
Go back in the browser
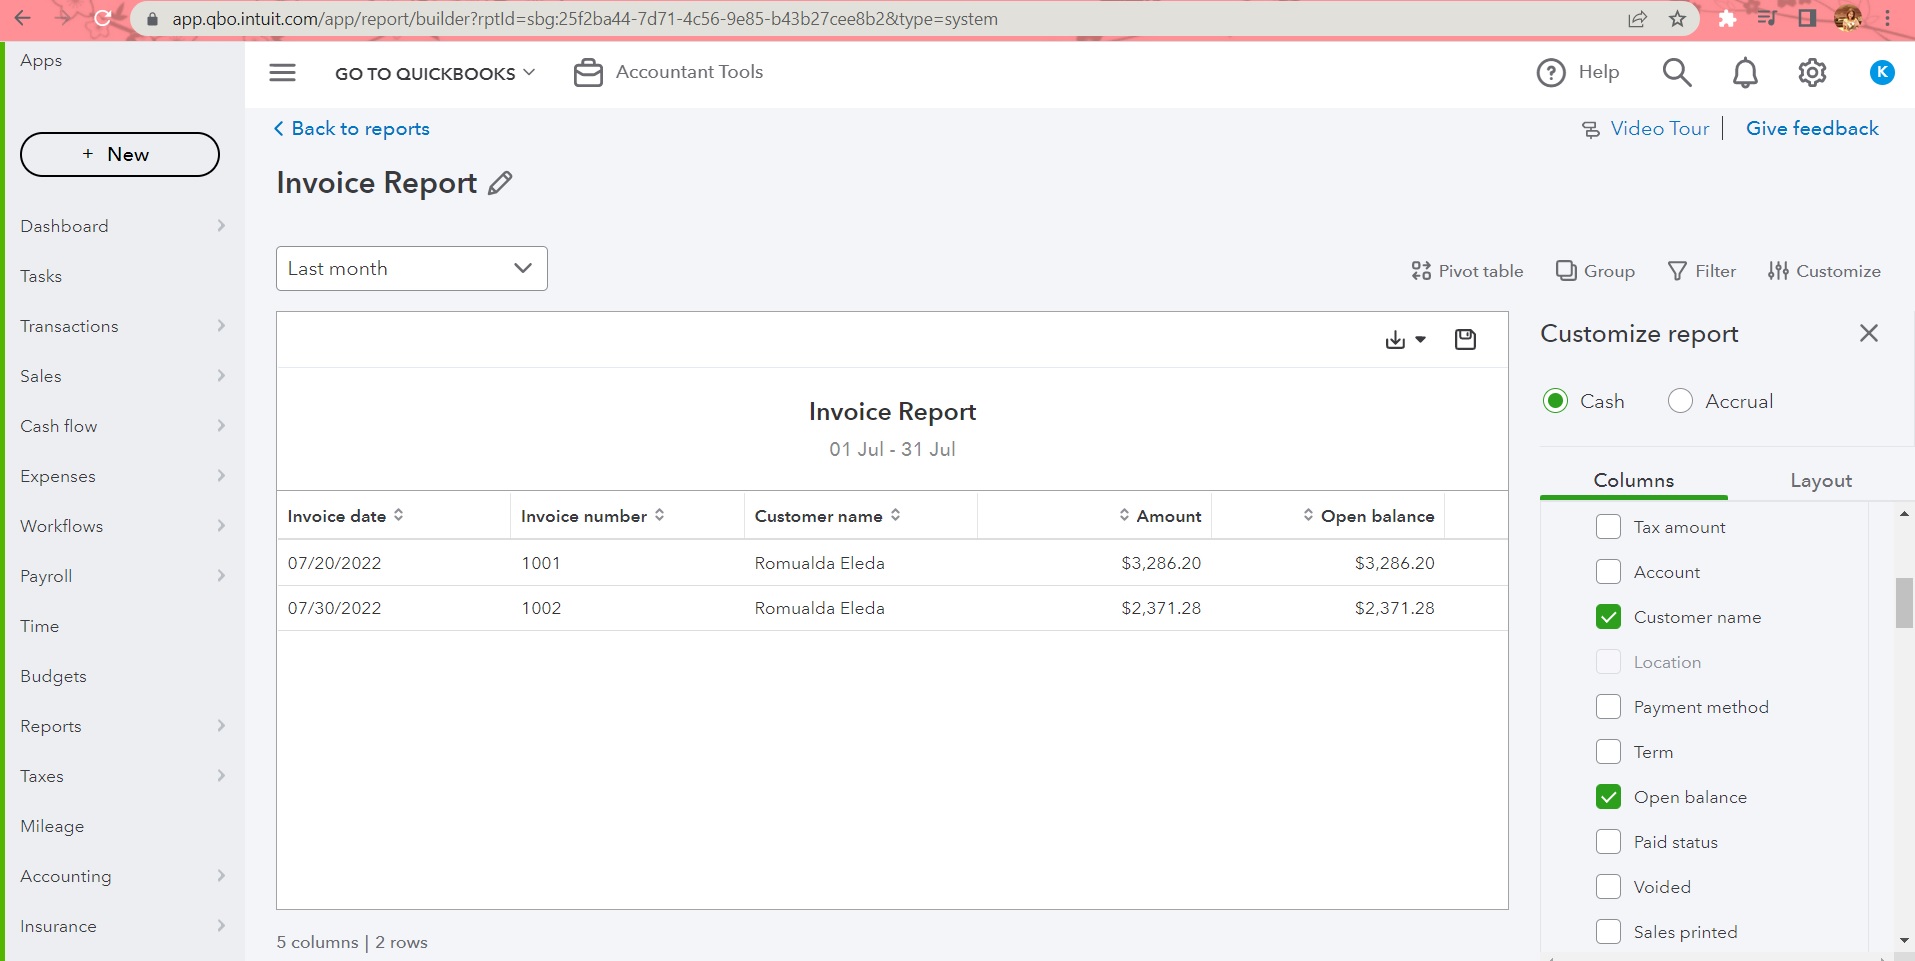(x=22, y=18)
